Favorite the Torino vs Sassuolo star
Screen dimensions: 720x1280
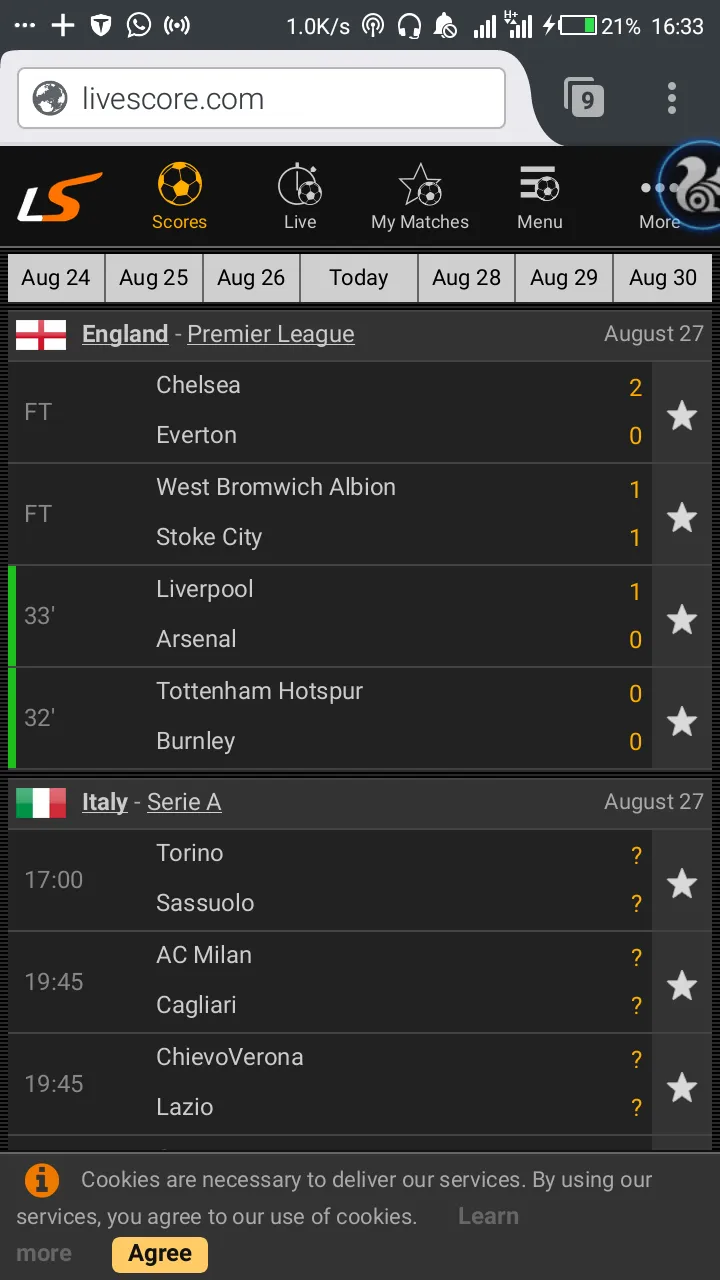coord(682,882)
